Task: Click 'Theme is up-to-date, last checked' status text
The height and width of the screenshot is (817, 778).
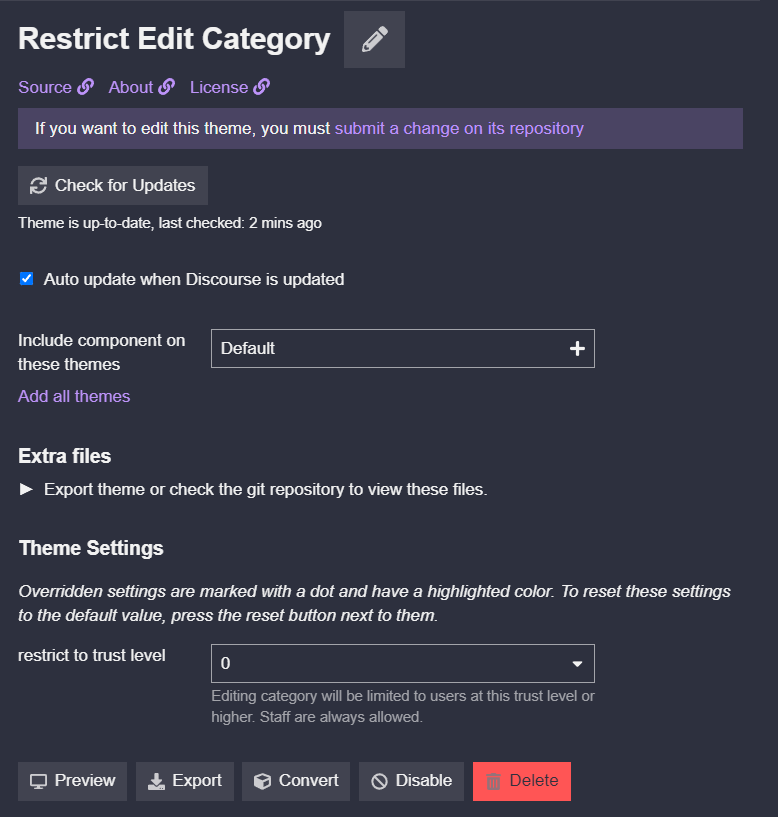Action: click(170, 223)
